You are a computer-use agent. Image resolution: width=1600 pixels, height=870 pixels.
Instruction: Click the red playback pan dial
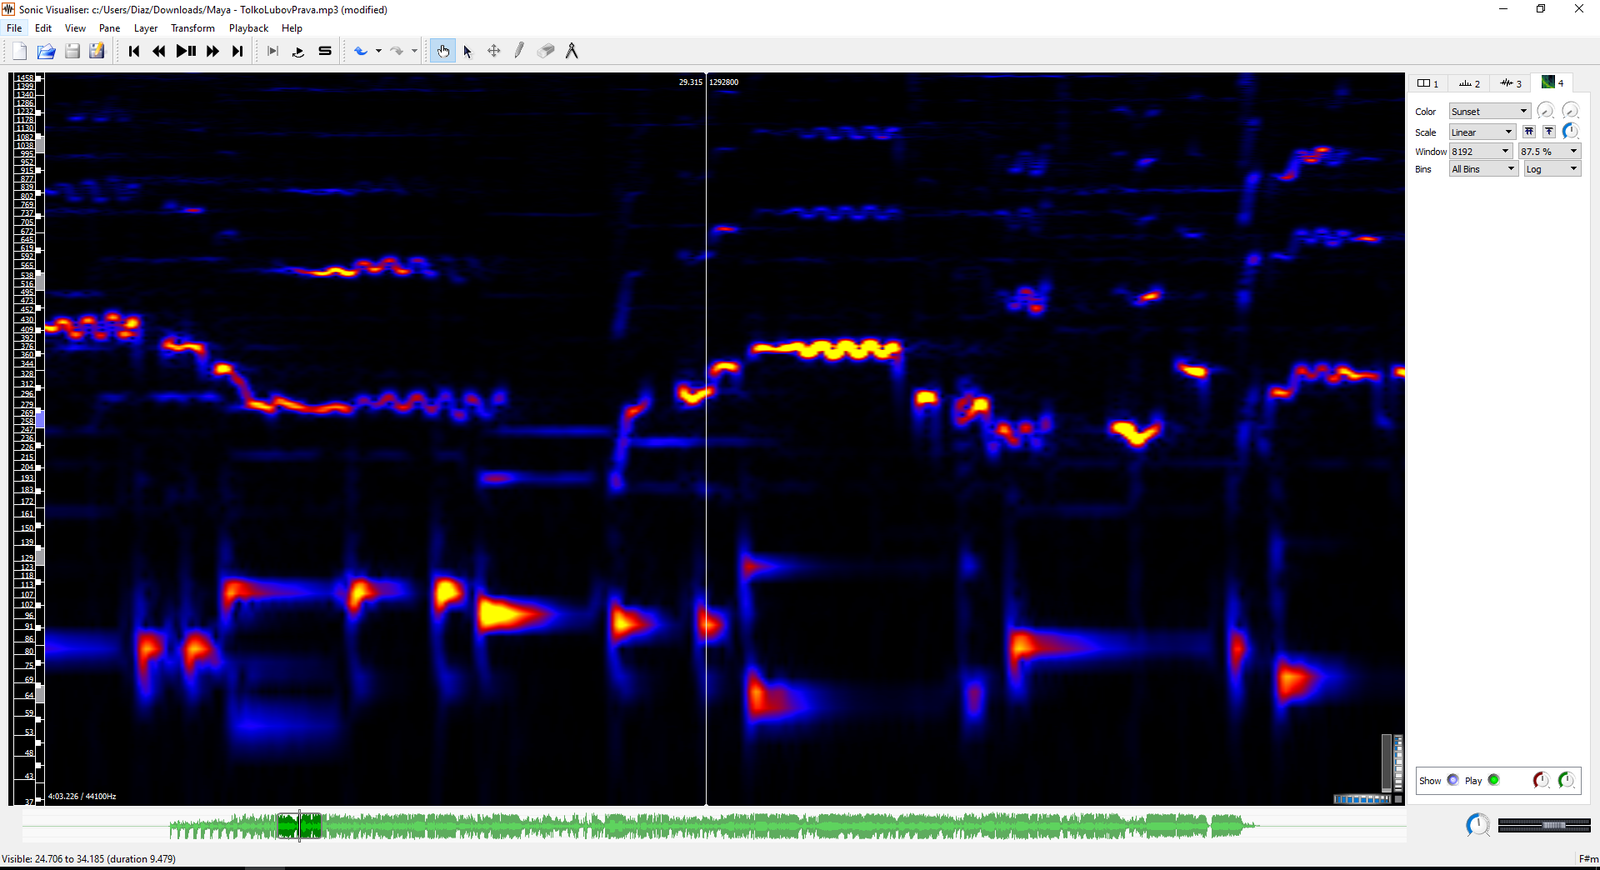pos(1541,780)
